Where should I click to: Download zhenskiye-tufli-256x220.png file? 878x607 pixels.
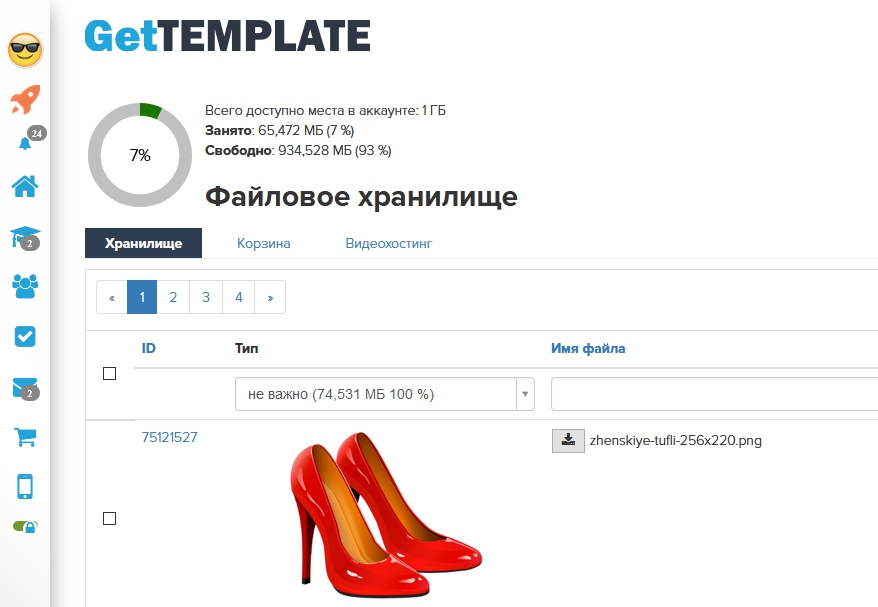568,441
